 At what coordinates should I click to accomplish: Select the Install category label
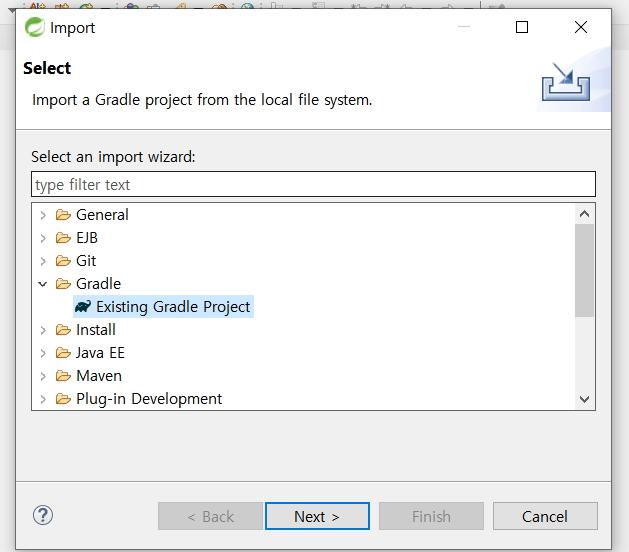click(96, 330)
